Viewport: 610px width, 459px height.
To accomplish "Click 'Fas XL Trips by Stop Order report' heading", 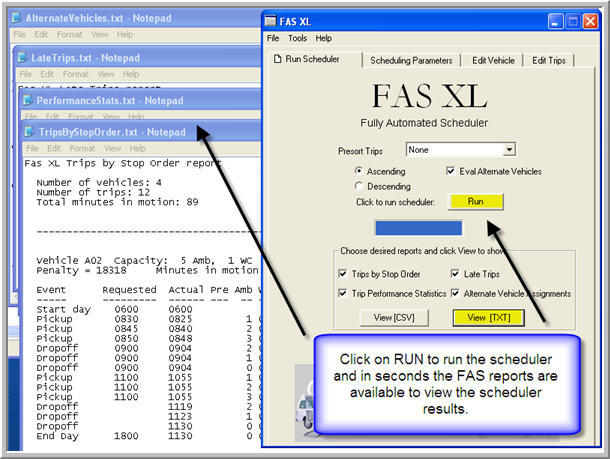I will pos(123,163).
